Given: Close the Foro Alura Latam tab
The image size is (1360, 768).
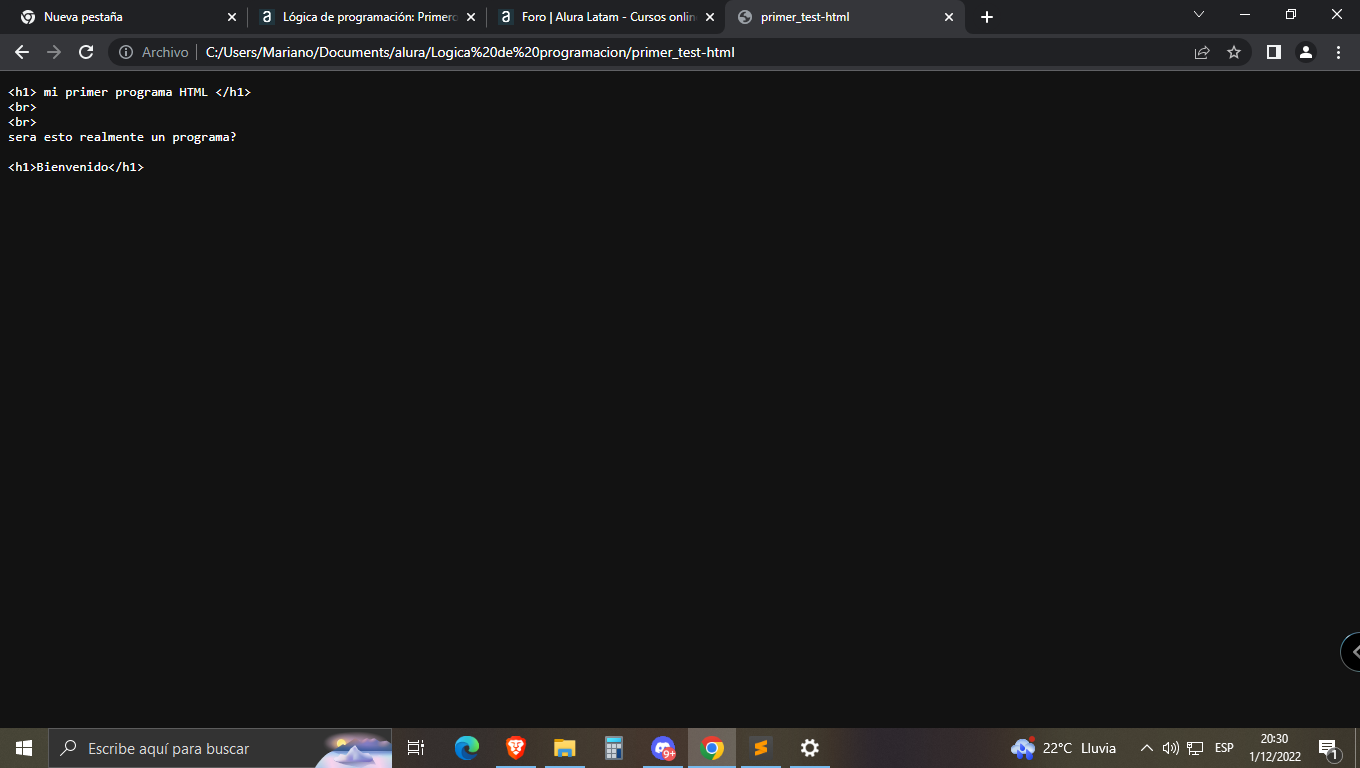Looking at the screenshot, I should pyautogui.click(x=710, y=17).
